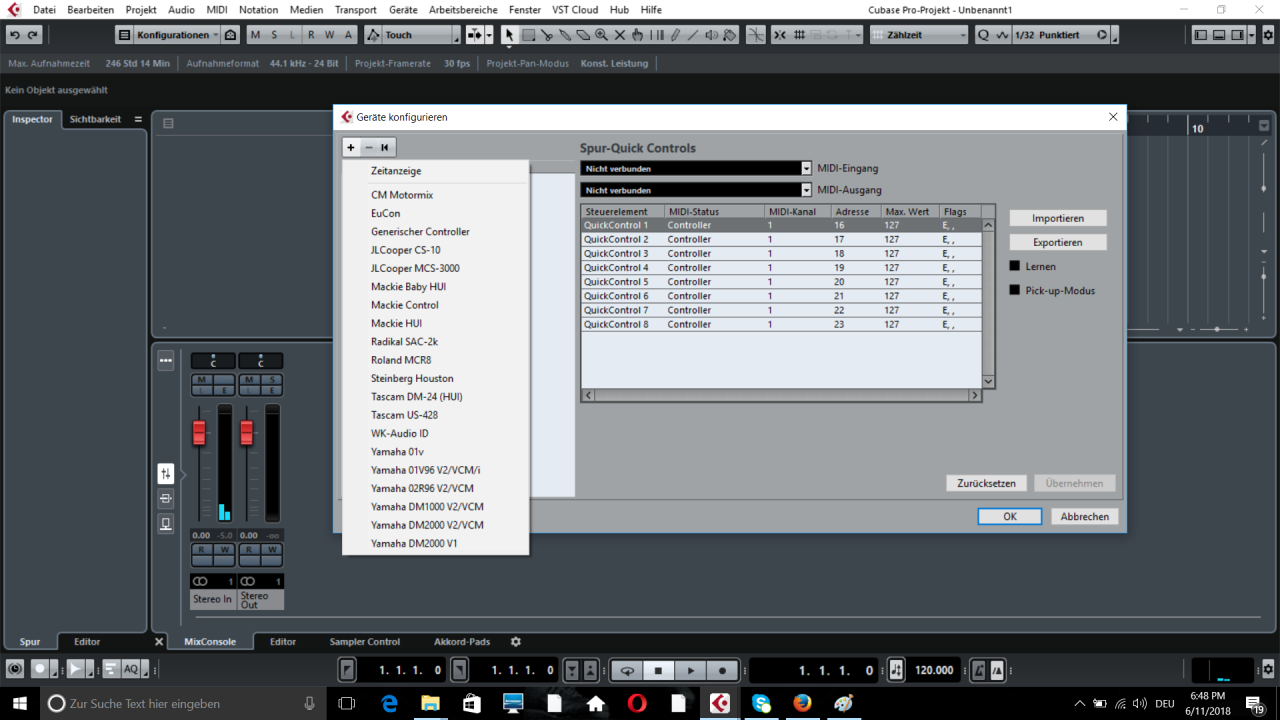
Task: Click the Stereo In pan control
Action: (x=213, y=361)
